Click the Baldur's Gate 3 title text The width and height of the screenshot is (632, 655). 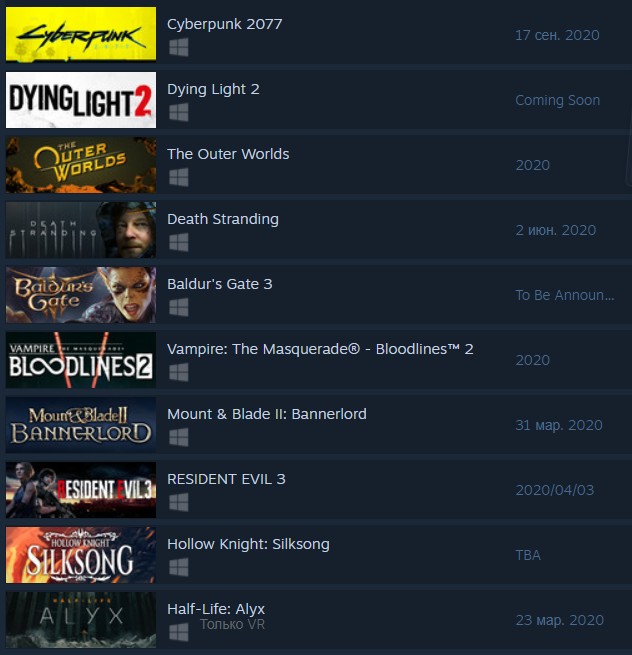pyautogui.click(x=220, y=284)
